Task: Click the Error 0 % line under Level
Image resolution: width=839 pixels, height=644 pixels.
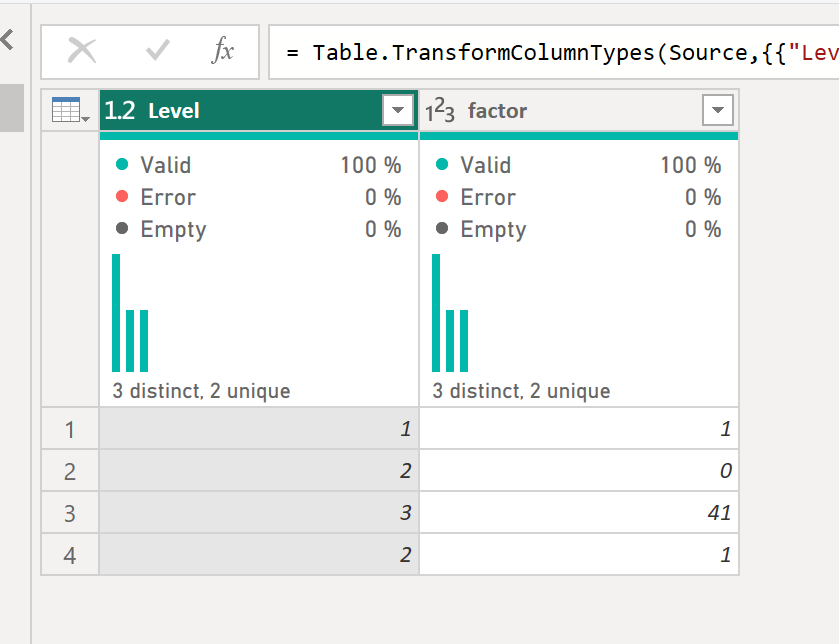Action: (258, 197)
